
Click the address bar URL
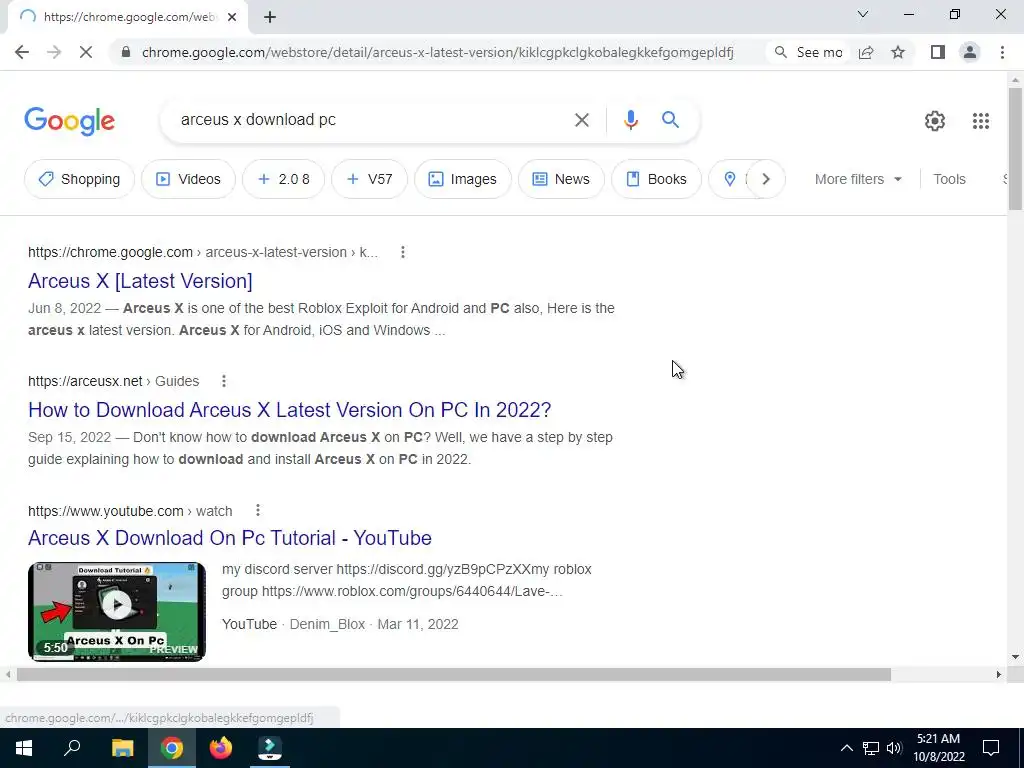(x=438, y=52)
